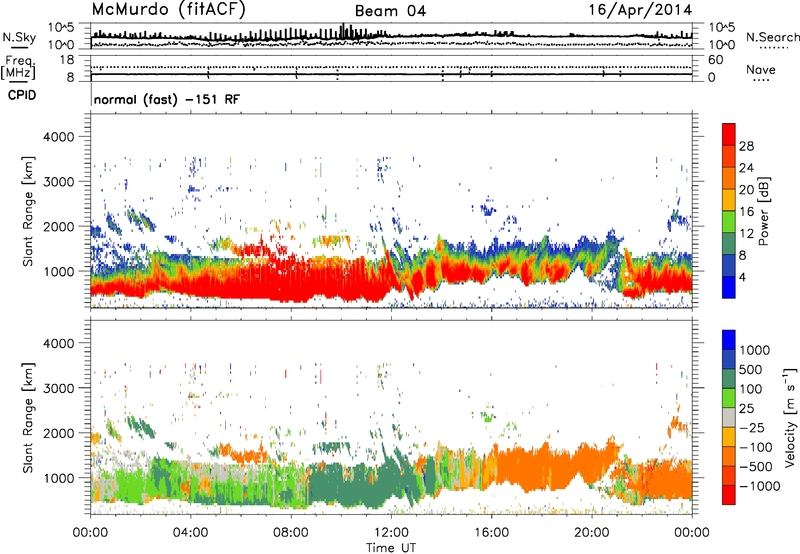800x554 pixels.
Task: Pick the blue top of the velocity colorbar
Action: click(729, 340)
